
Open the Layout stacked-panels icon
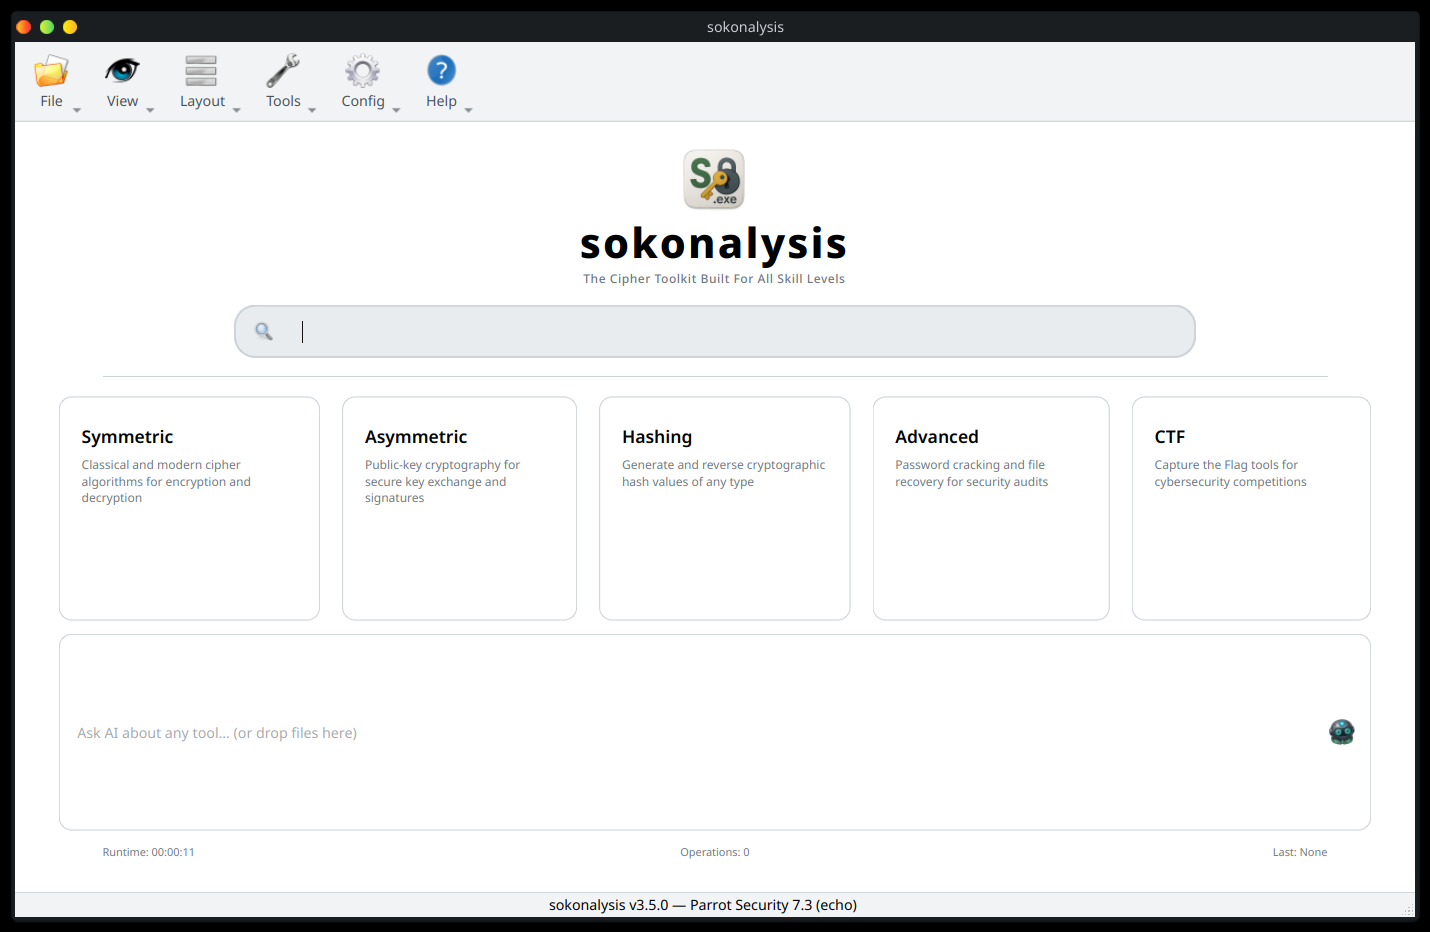pos(201,71)
